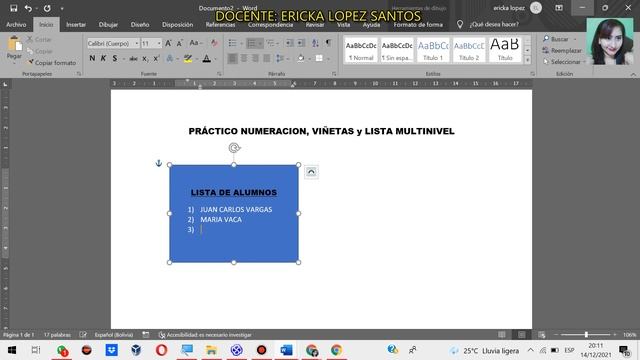
Task: Switch to the Disposición tab
Action: point(178,24)
